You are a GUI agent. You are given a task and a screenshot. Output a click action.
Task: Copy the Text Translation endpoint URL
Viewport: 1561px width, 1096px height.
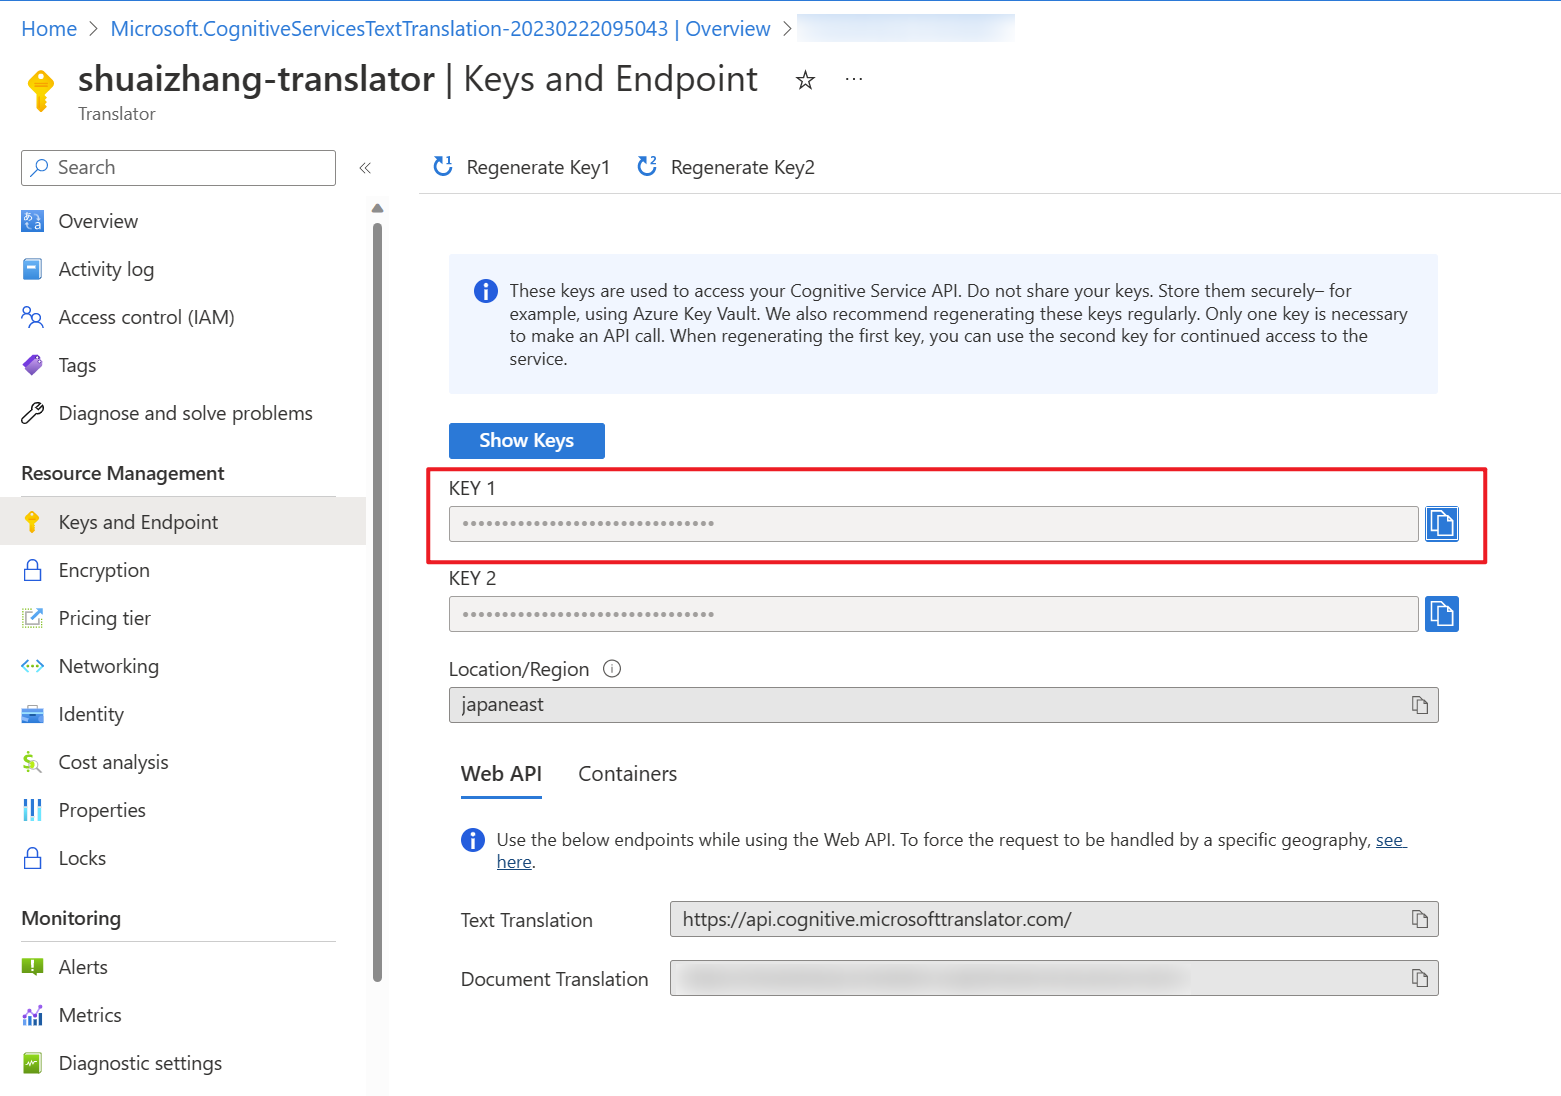(1419, 918)
